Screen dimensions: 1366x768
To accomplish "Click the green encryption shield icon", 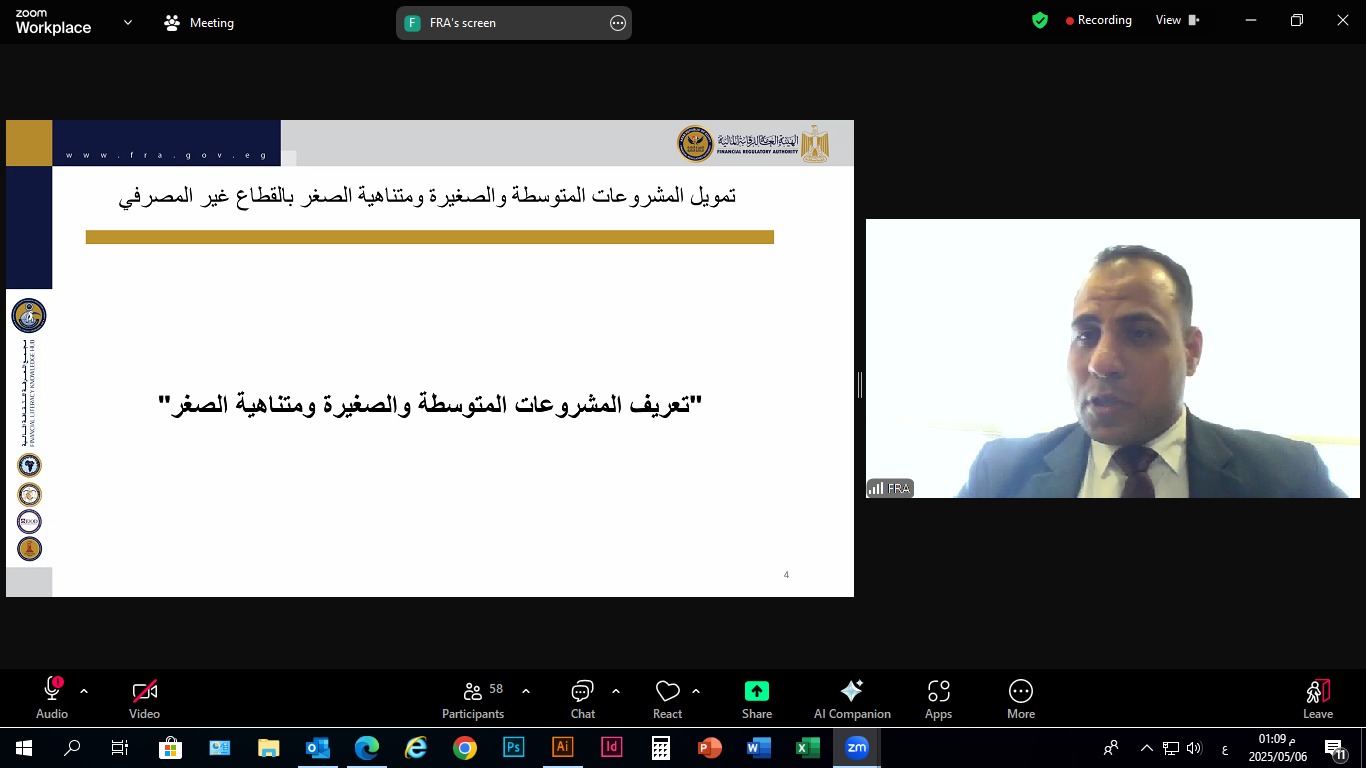I will click(1040, 20).
